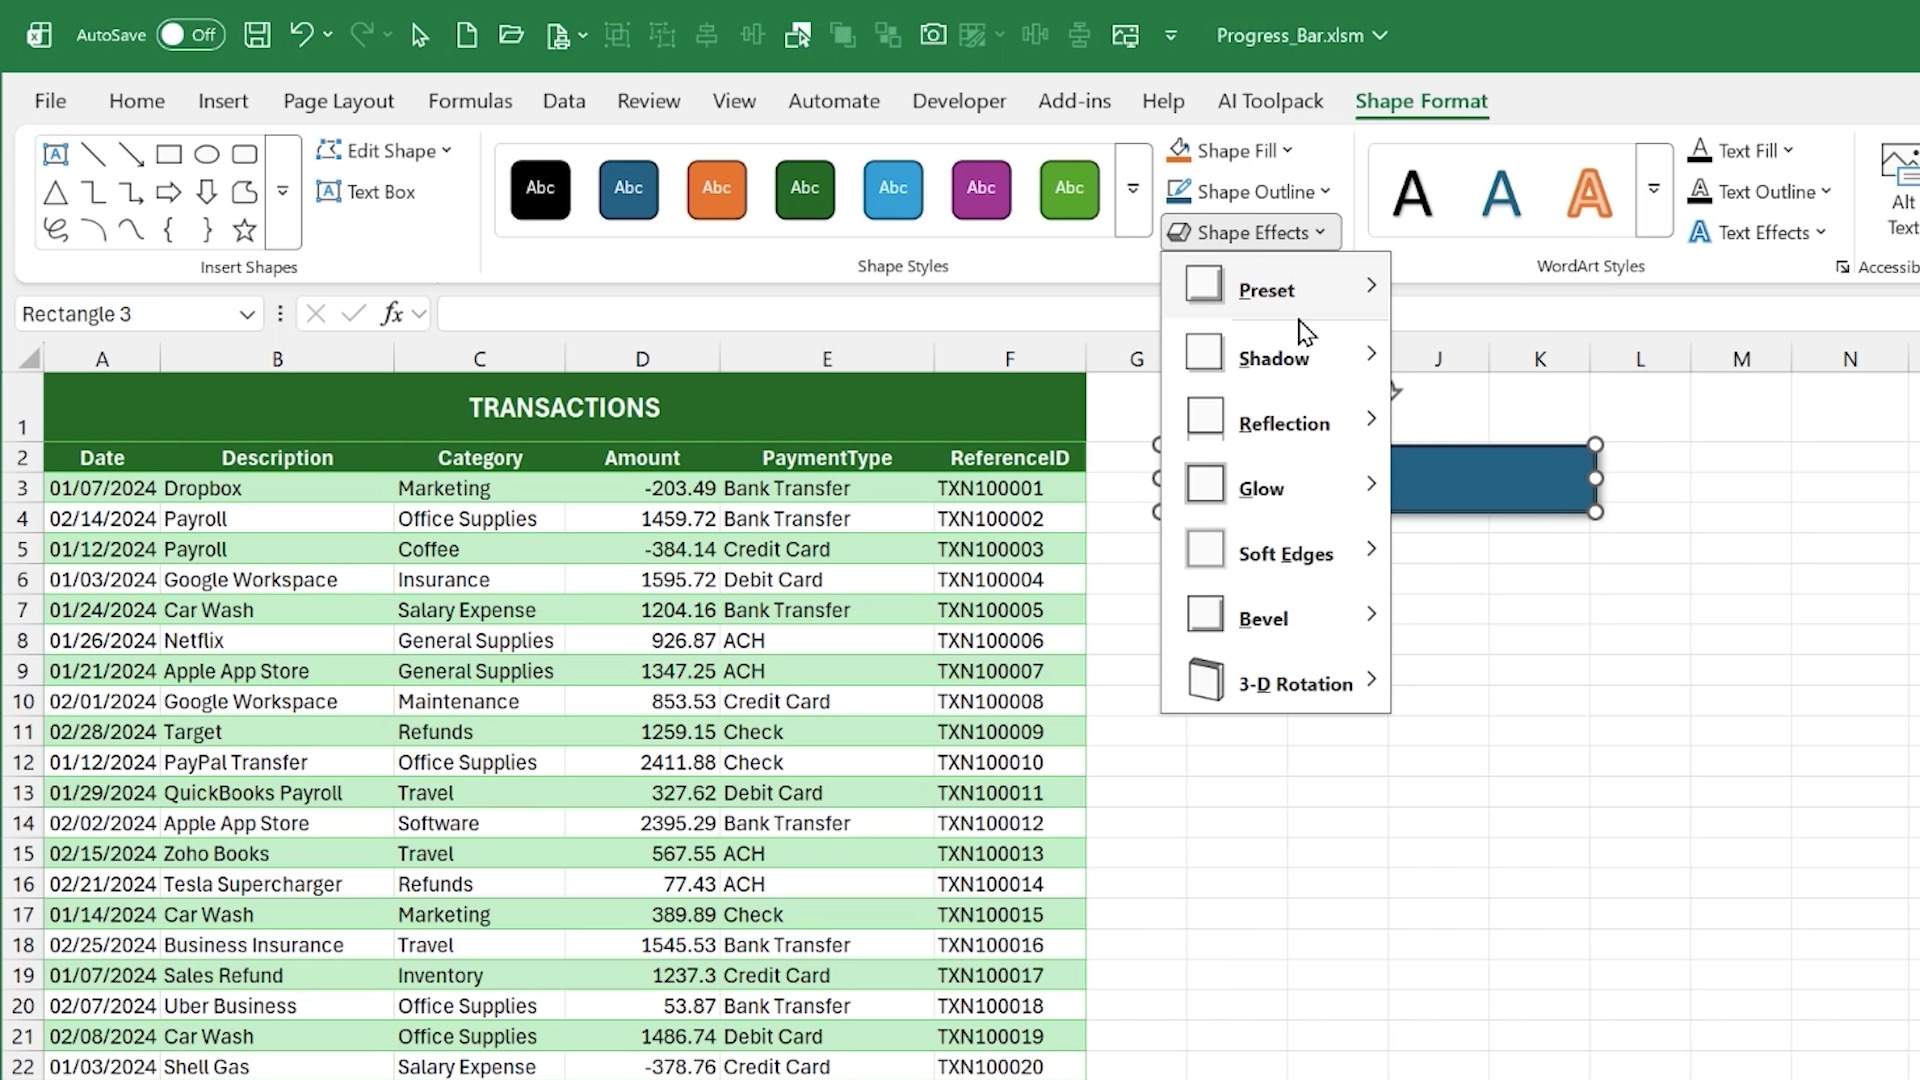Click the Shape Effects button
1920x1080 pixels.
[x=1250, y=232]
